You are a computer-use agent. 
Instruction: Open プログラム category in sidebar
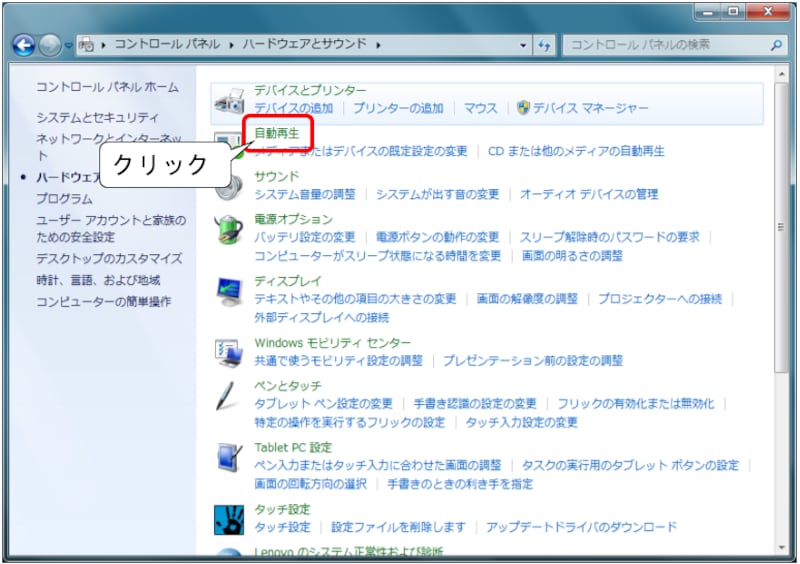coord(64,199)
